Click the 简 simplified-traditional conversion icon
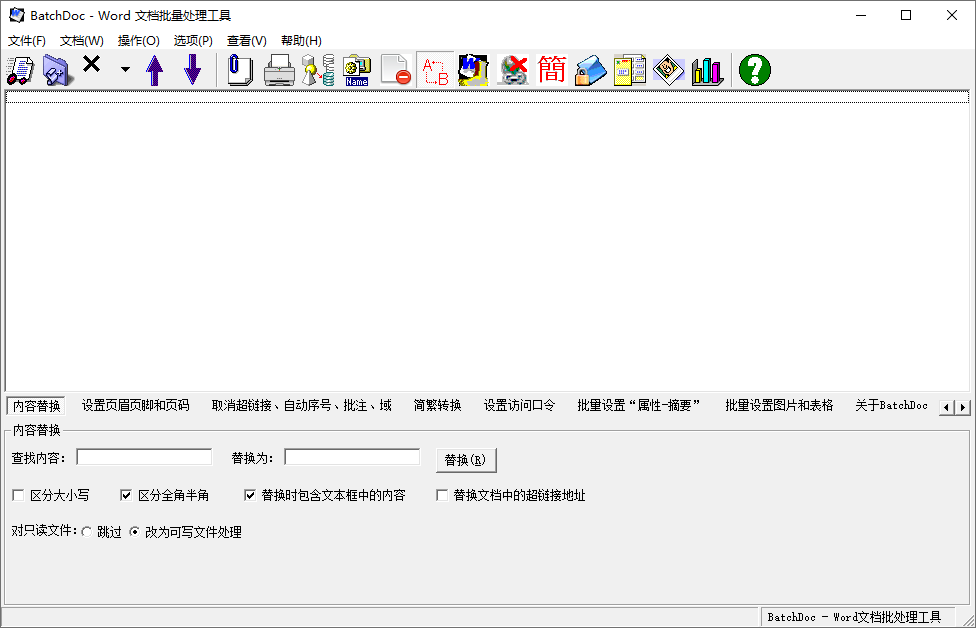 (552, 69)
